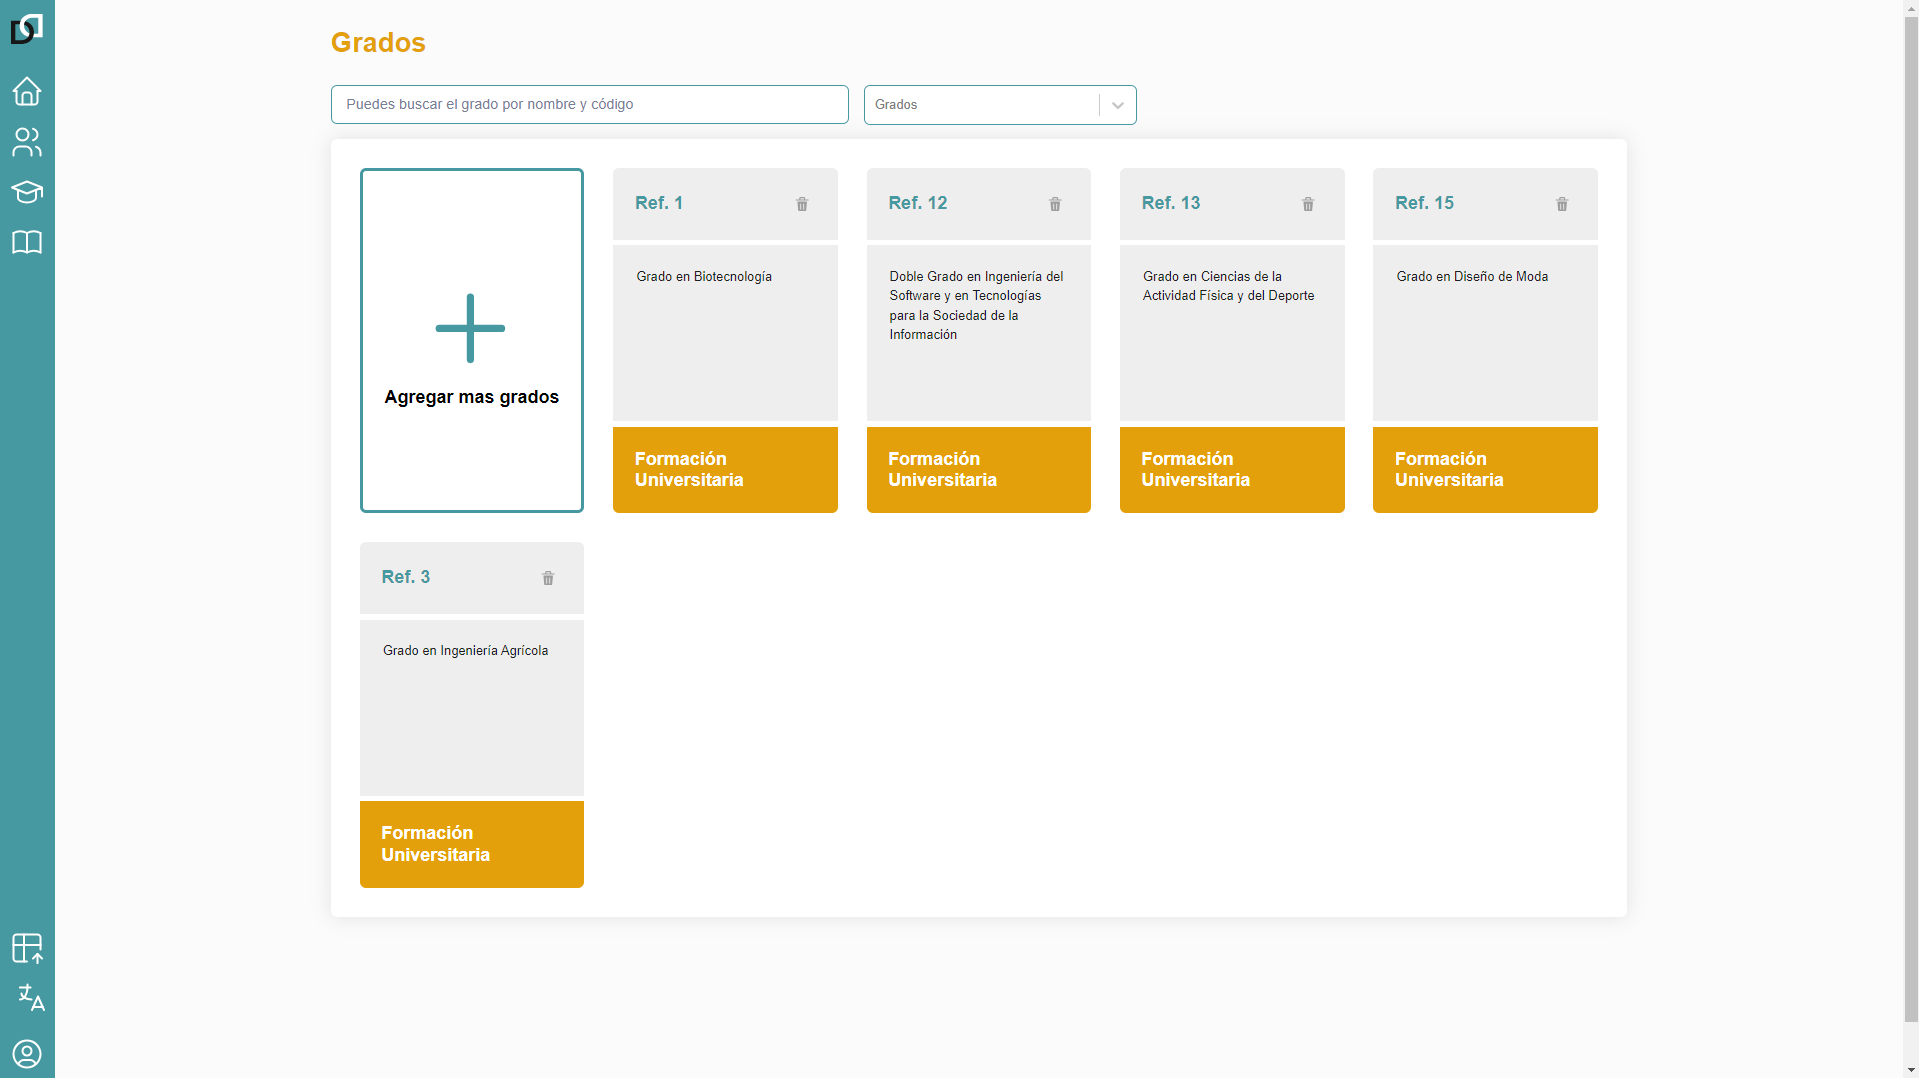Click the app logo in sidebar
This screenshot has width=1919, height=1078.
coord(27,29)
